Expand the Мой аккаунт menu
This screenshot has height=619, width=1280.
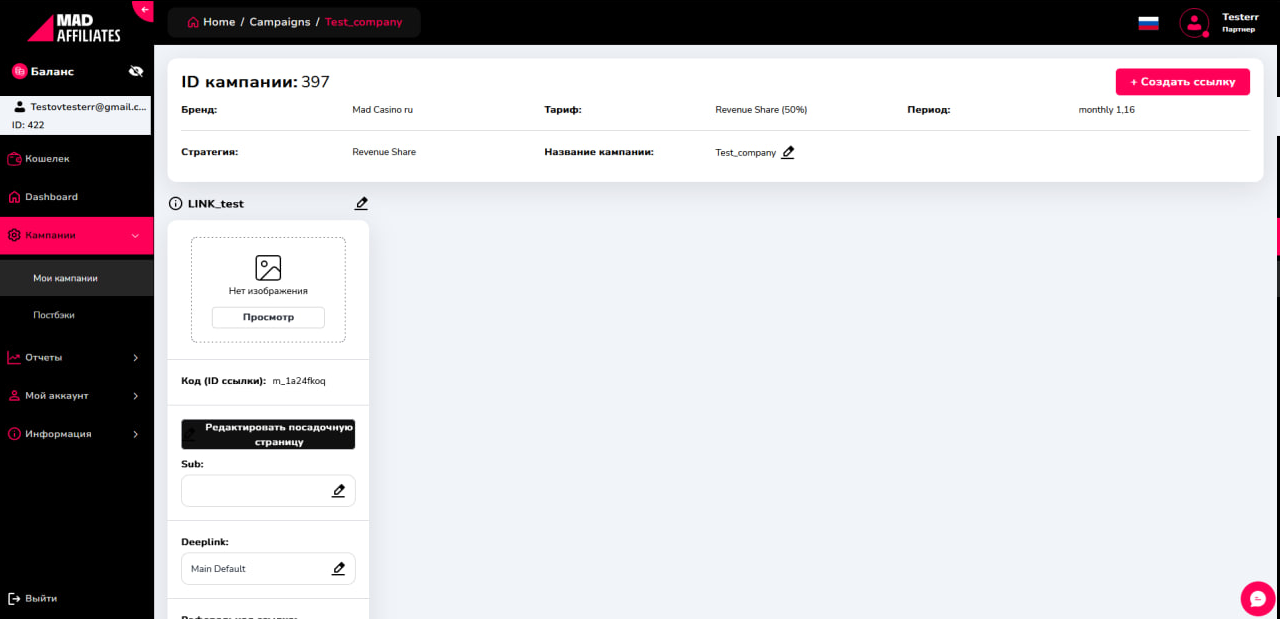[135, 396]
